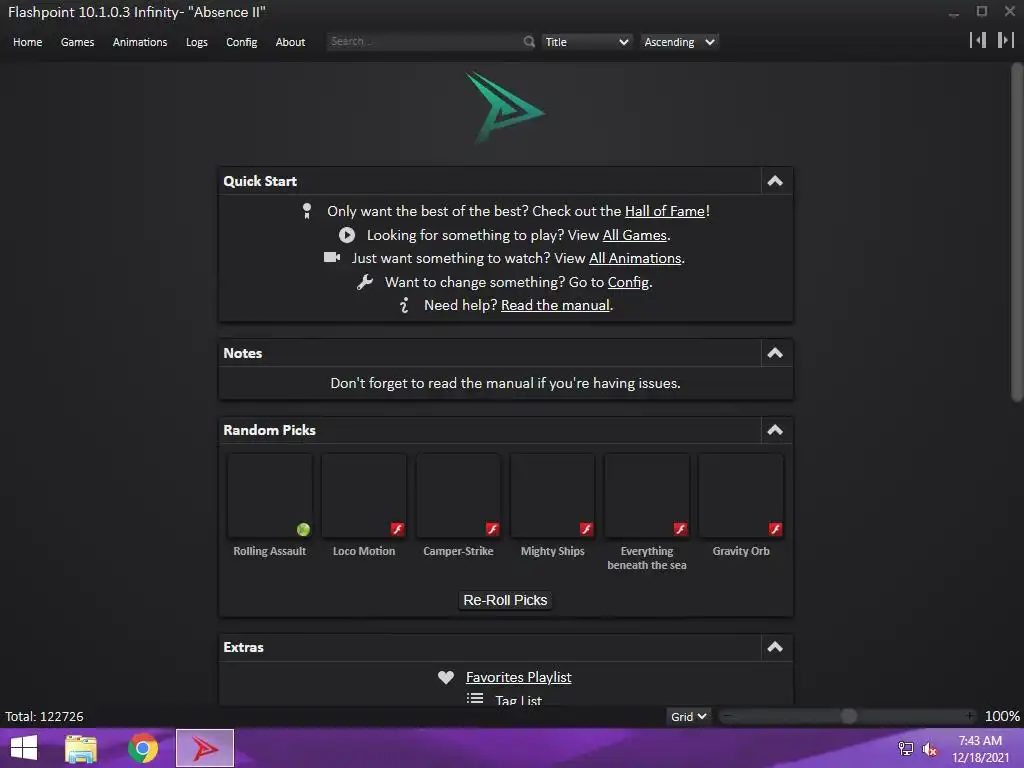
Task: Follow the All Games link
Action: click(634, 235)
